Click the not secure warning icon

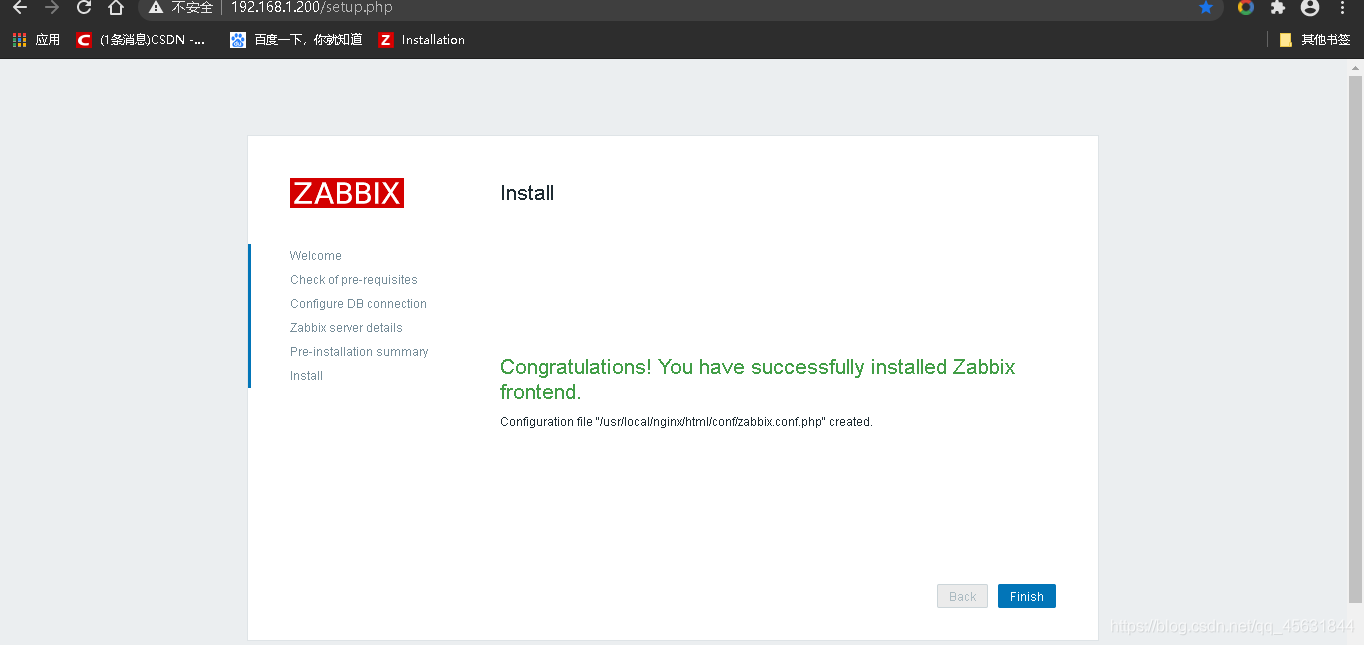(155, 8)
